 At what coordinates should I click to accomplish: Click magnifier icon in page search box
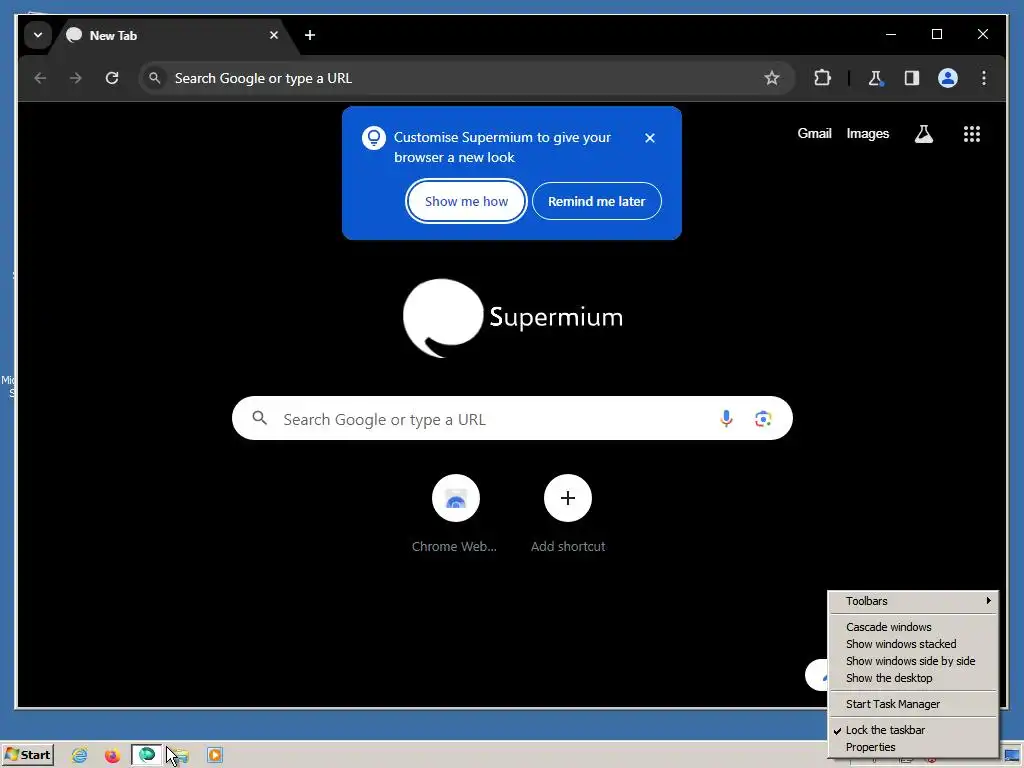coord(259,418)
